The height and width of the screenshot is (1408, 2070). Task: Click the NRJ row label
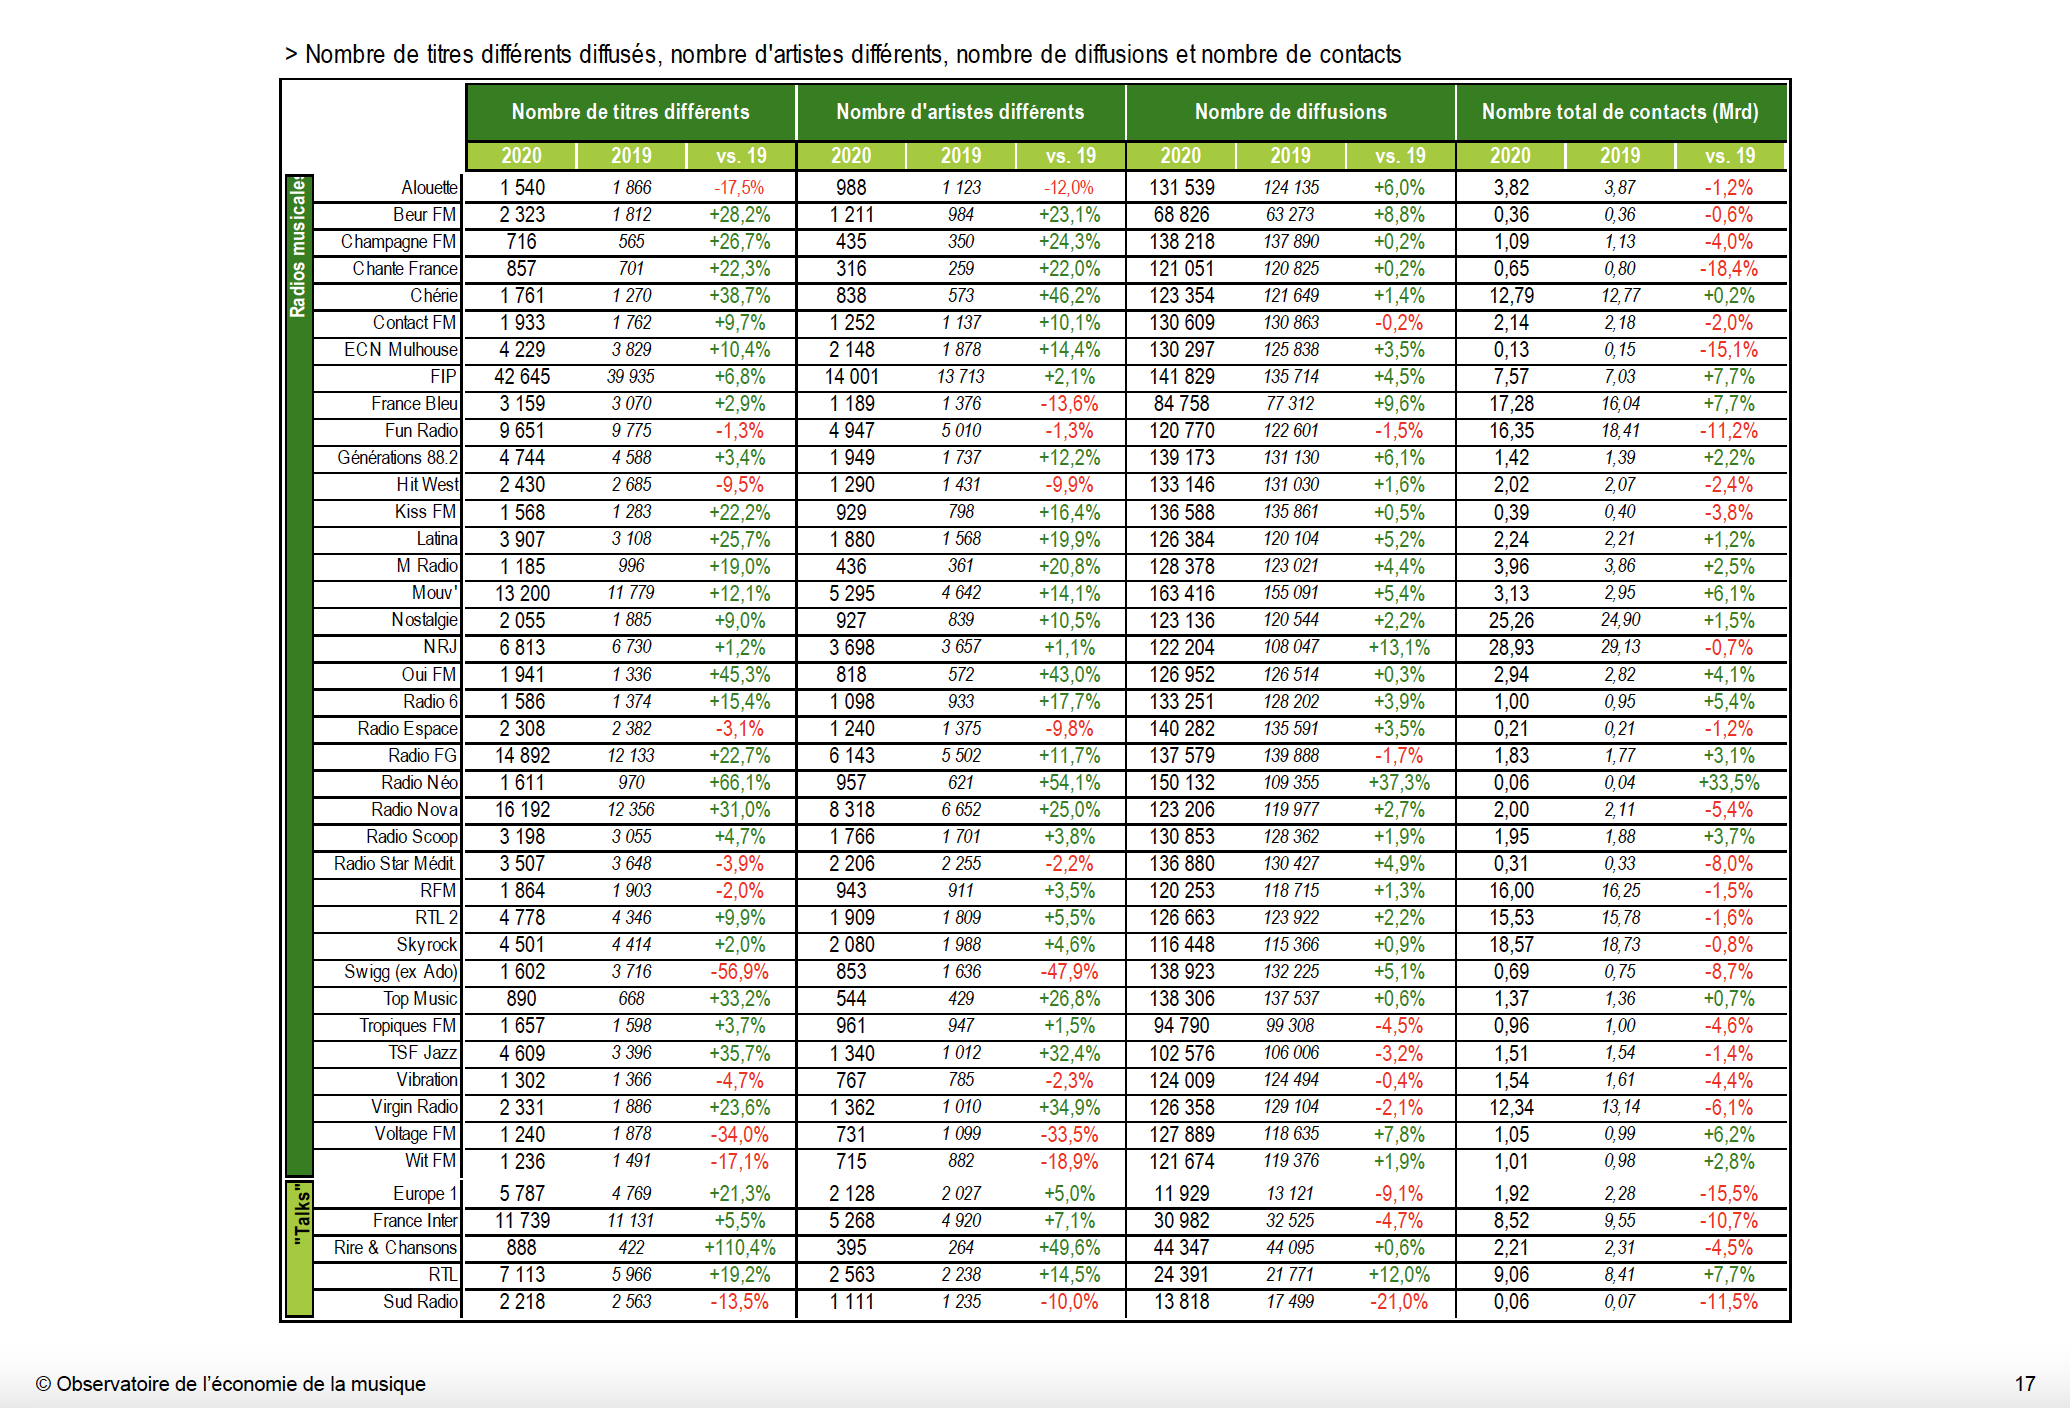tap(440, 647)
